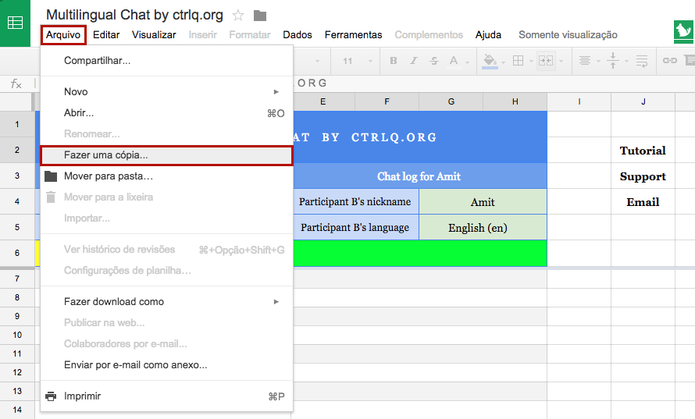Click the text wrapping icon
Screen dimensions: 695x419
click(641, 61)
